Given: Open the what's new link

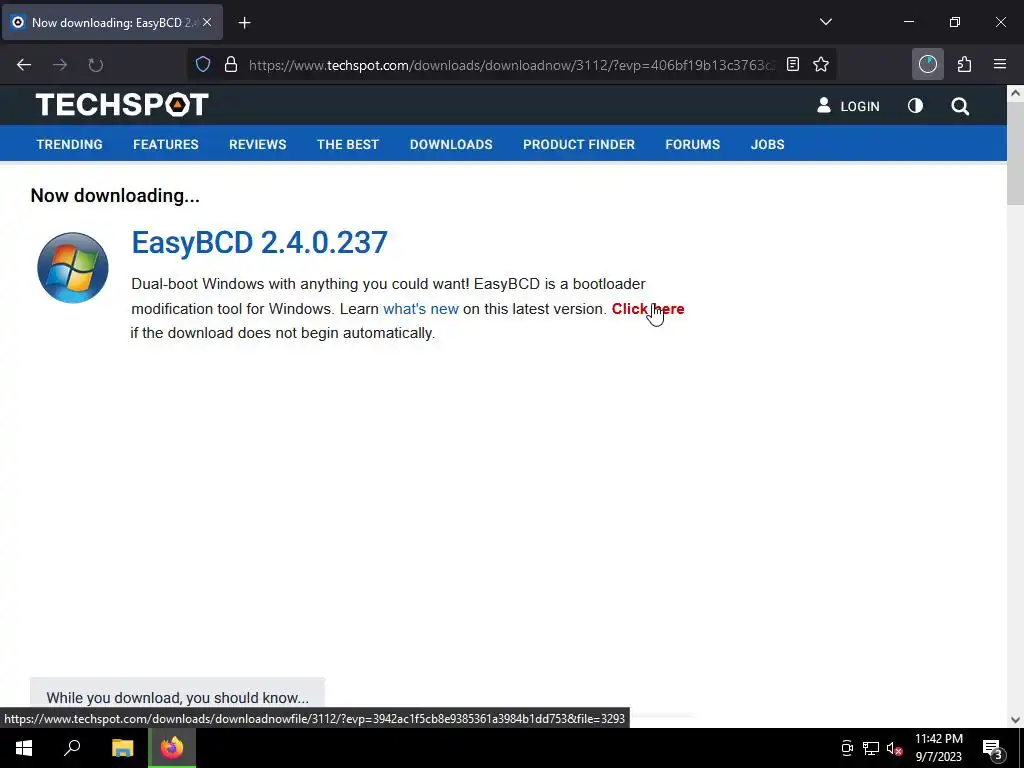Looking at the screenshot, I should point(421,309).
